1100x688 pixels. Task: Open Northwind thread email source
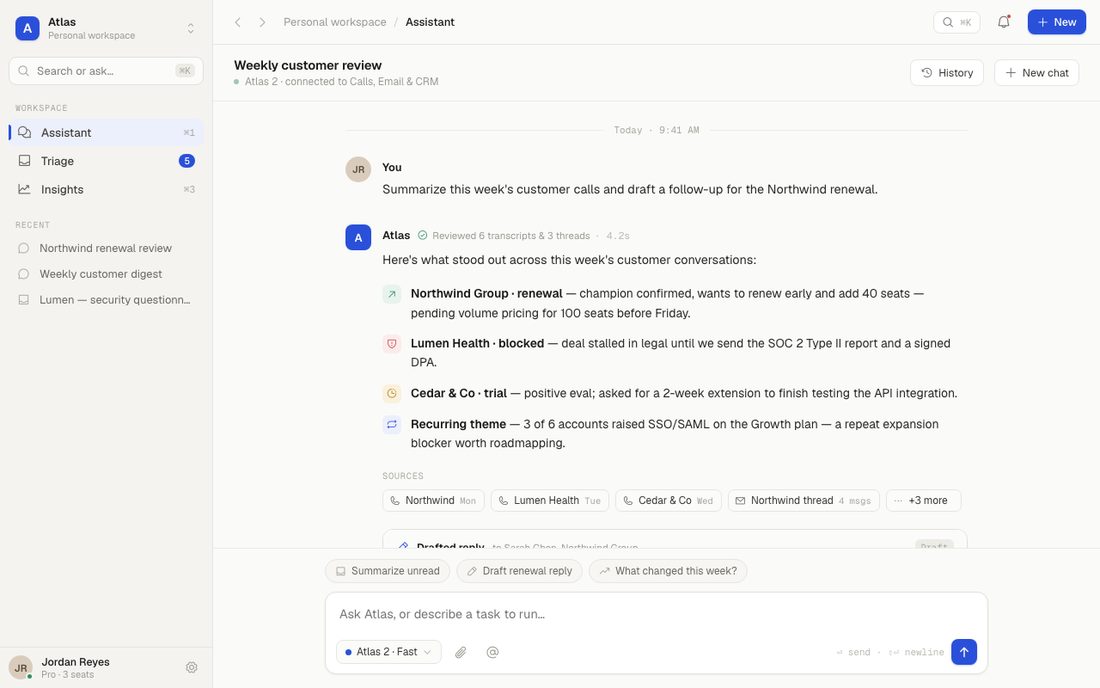[804, 501]
